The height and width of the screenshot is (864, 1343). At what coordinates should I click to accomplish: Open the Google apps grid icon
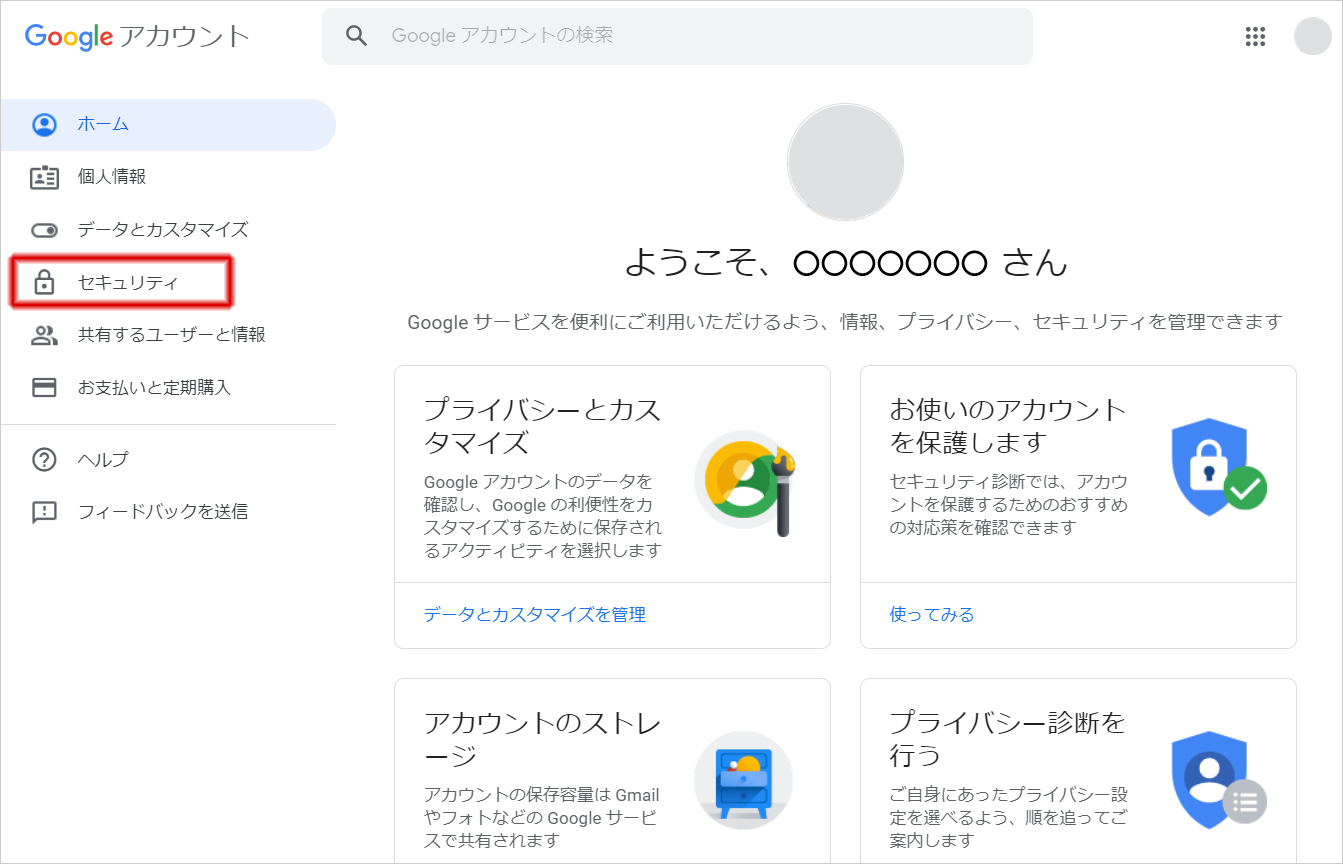coord(1255,37)
